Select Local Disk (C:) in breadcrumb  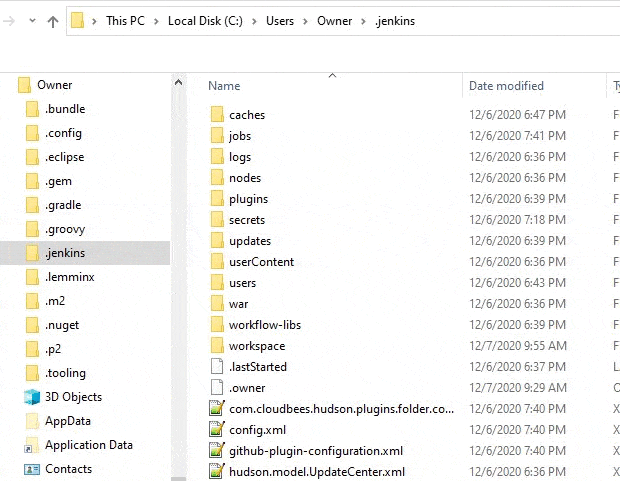click(205, 21)
